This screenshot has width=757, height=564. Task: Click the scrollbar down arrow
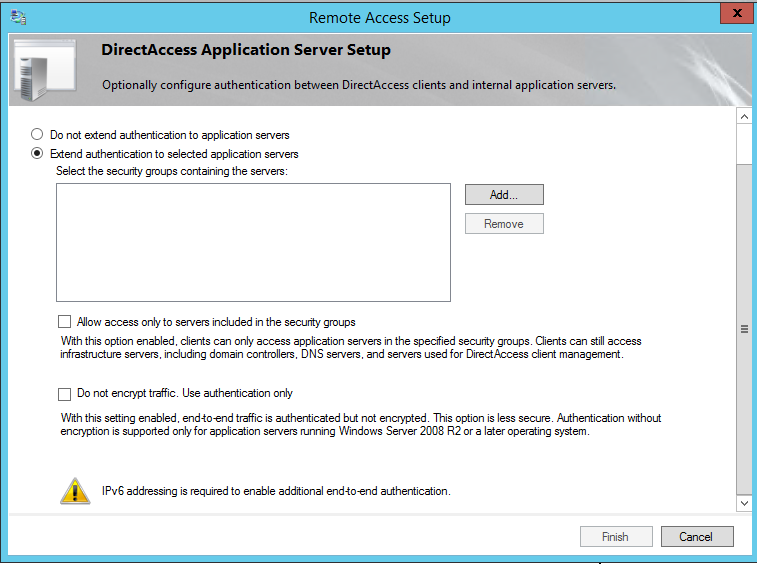click(x=744, y=503)
